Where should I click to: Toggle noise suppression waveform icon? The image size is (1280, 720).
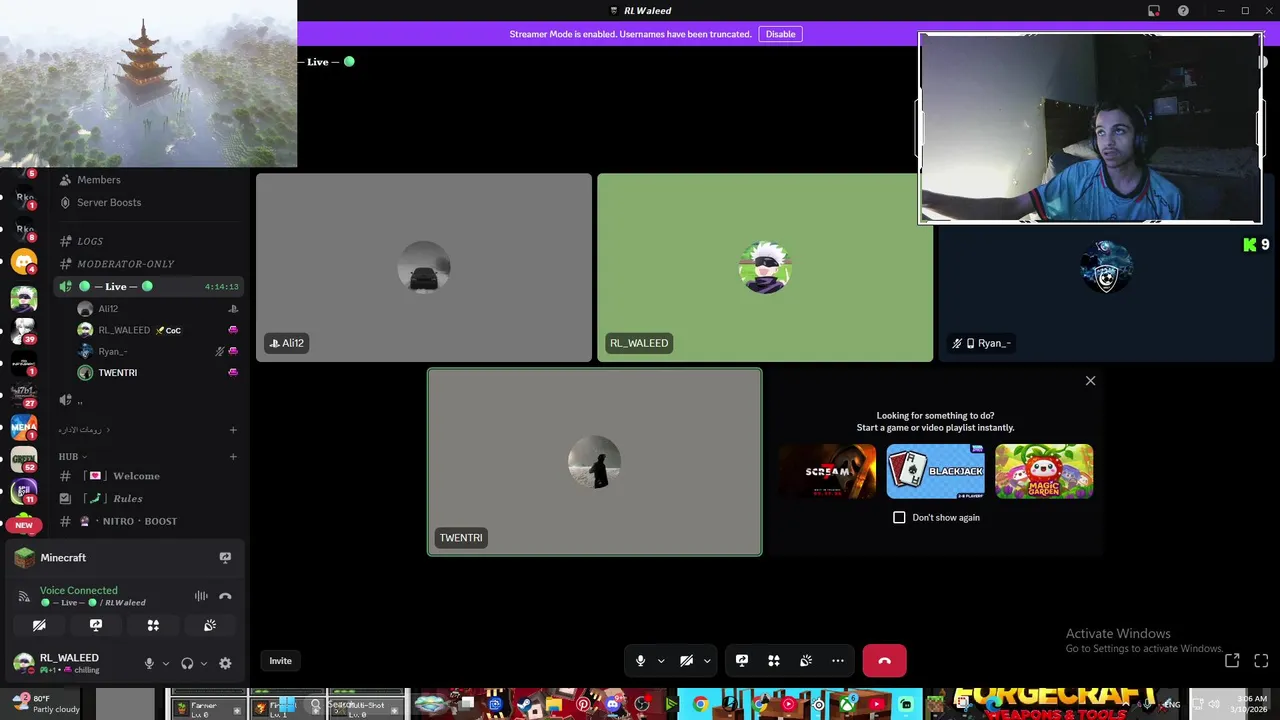point(201,596)
